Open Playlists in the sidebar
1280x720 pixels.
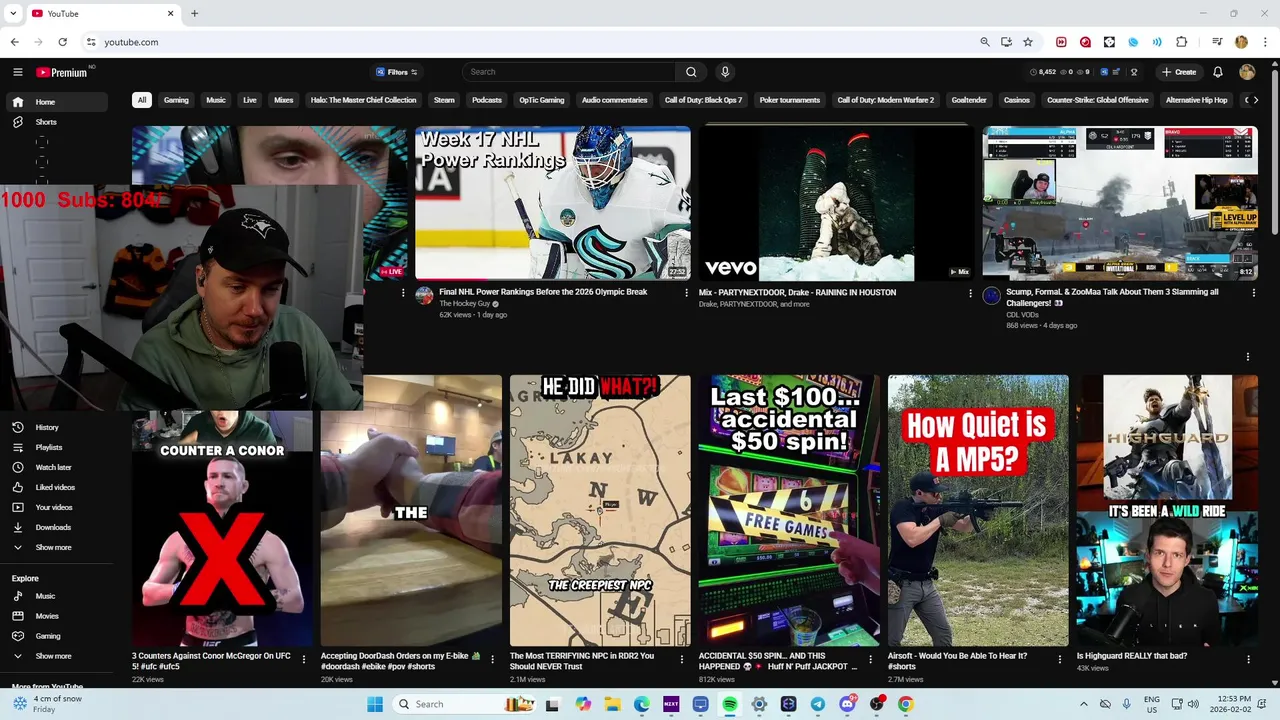(58, 447)
